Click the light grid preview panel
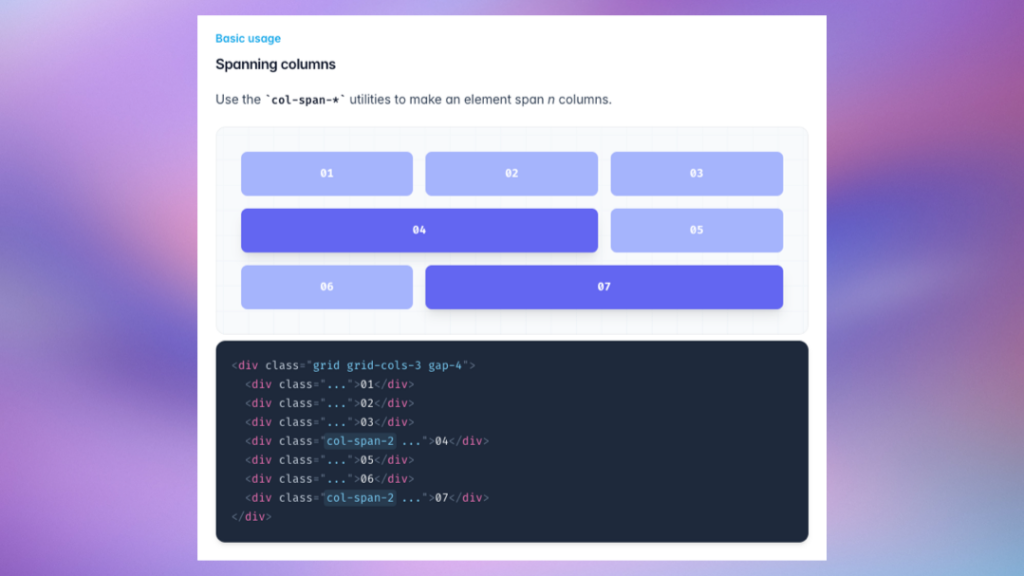 (x=512, y=320)
